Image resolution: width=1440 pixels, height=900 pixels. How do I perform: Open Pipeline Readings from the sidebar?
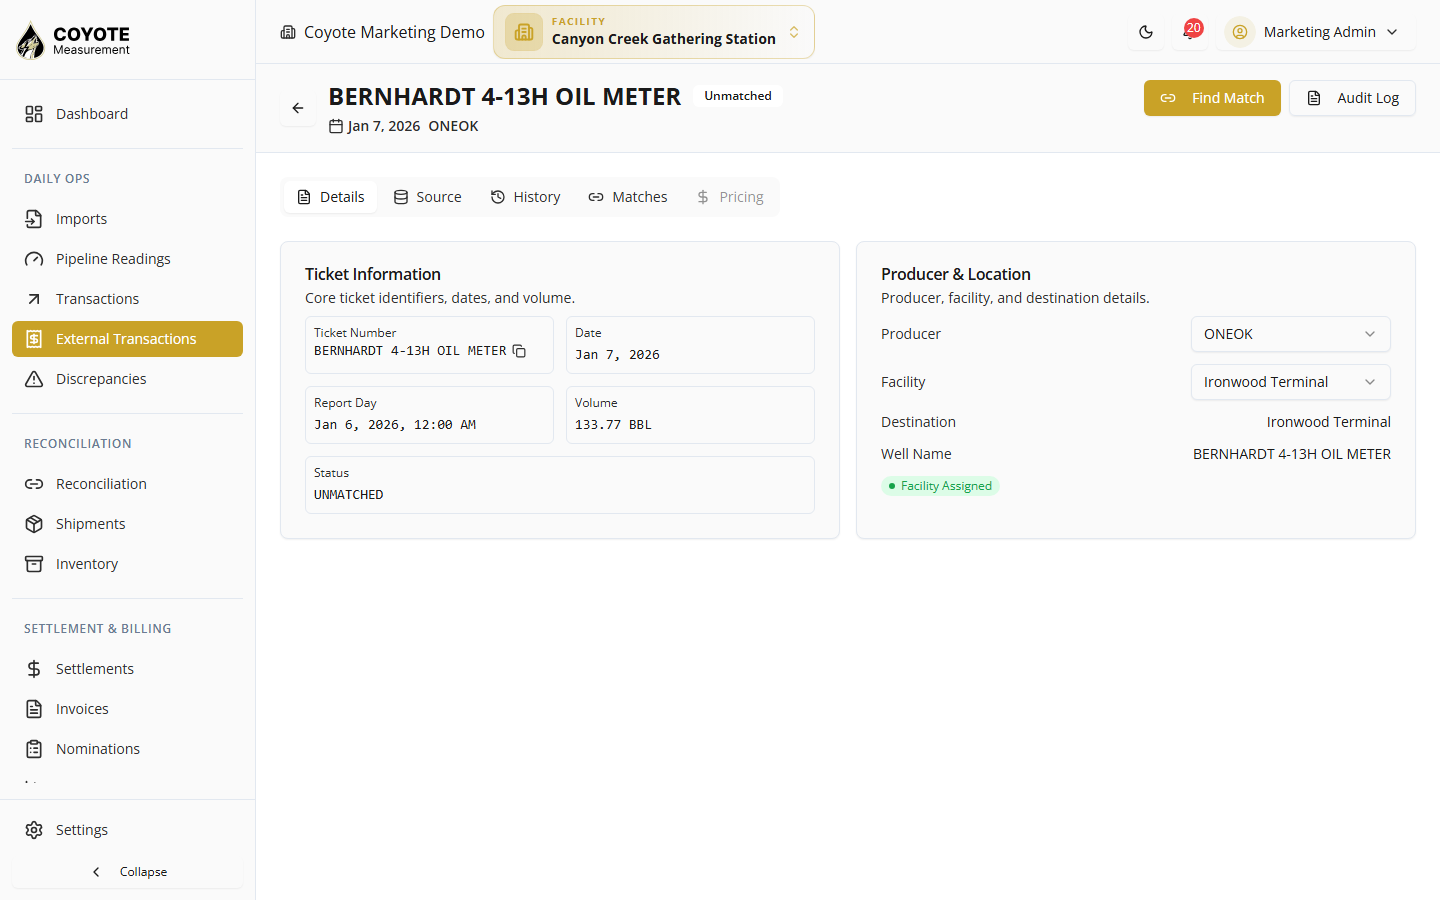point(127,259)
